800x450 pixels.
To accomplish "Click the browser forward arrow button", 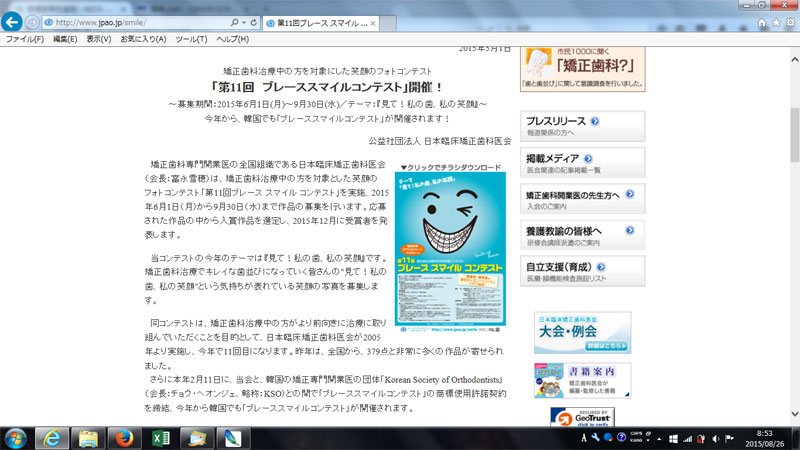I will 32,22.
